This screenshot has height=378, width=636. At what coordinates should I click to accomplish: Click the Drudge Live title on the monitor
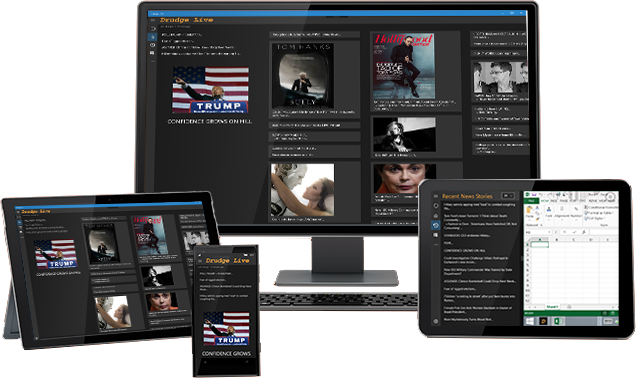tap(186, 20)
